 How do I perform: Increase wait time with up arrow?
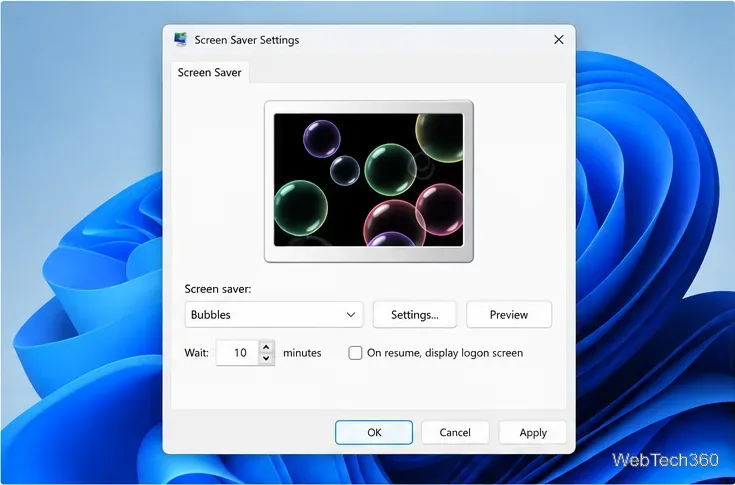[266, 347]
